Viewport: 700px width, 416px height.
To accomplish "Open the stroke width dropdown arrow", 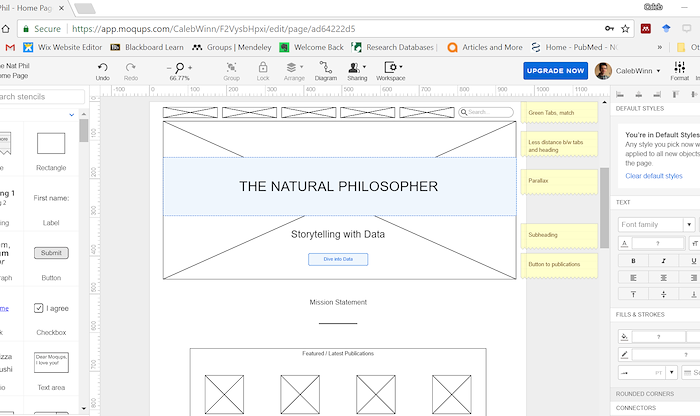I will (671, 372).
